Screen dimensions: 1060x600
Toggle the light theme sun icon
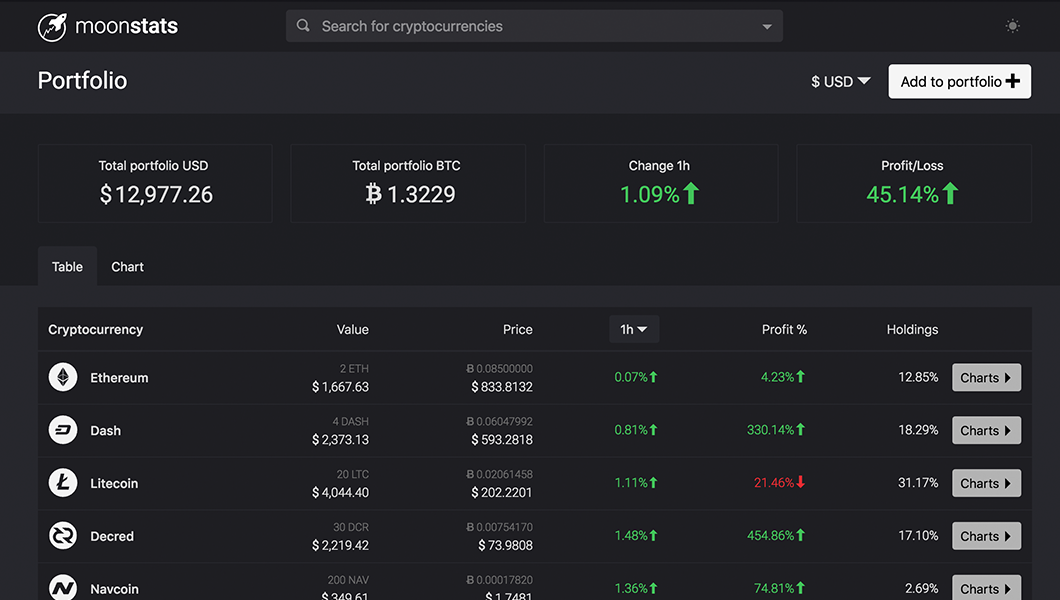1012,25
